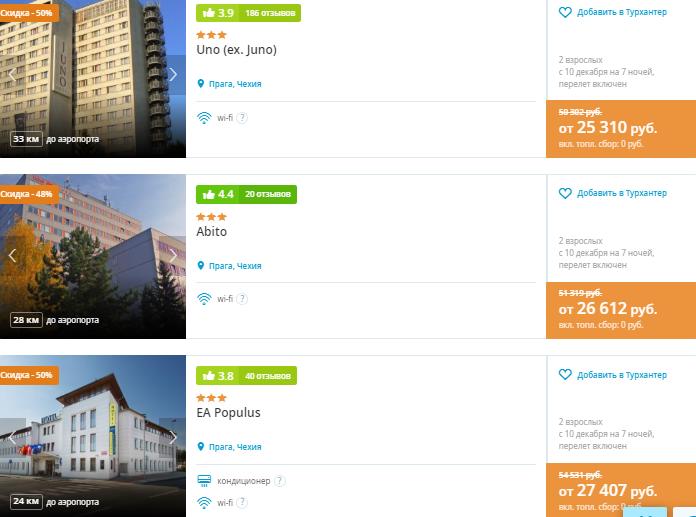Image resolution: width=696 pixels, height=517 pixels.
Task: Open the 20 отзывов rating badge
Action: 246,194
